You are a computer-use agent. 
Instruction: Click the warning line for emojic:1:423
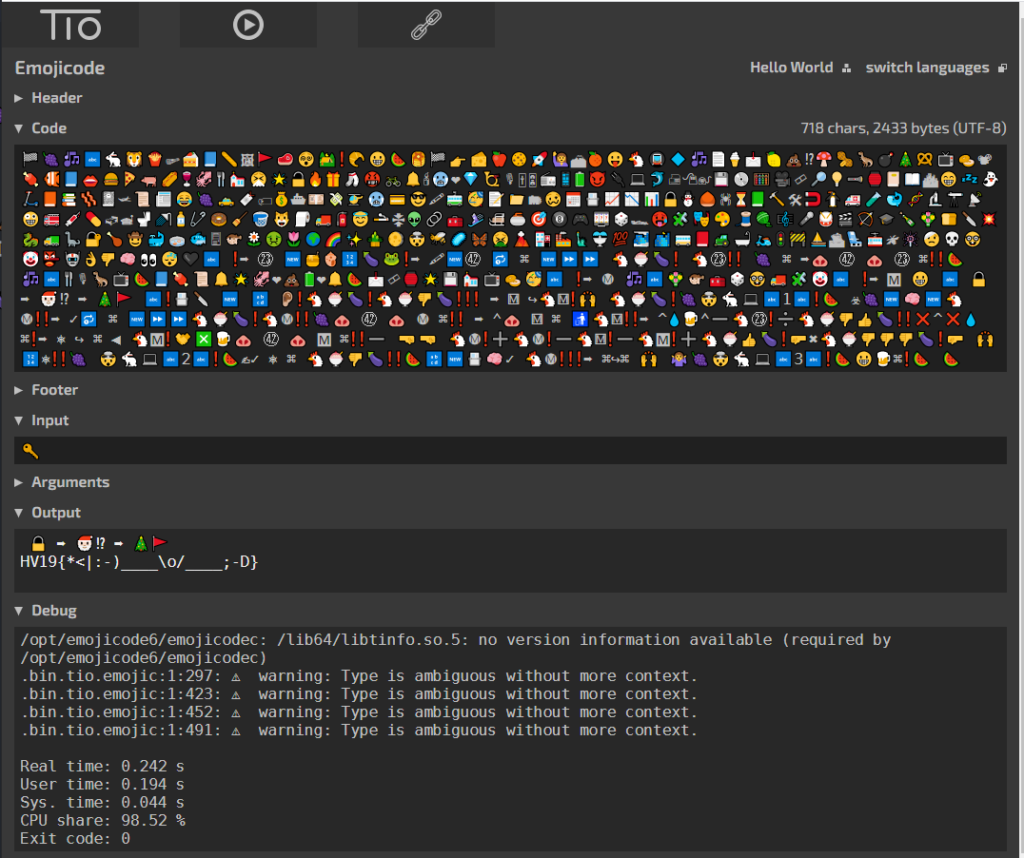click(x=359, y=694)
